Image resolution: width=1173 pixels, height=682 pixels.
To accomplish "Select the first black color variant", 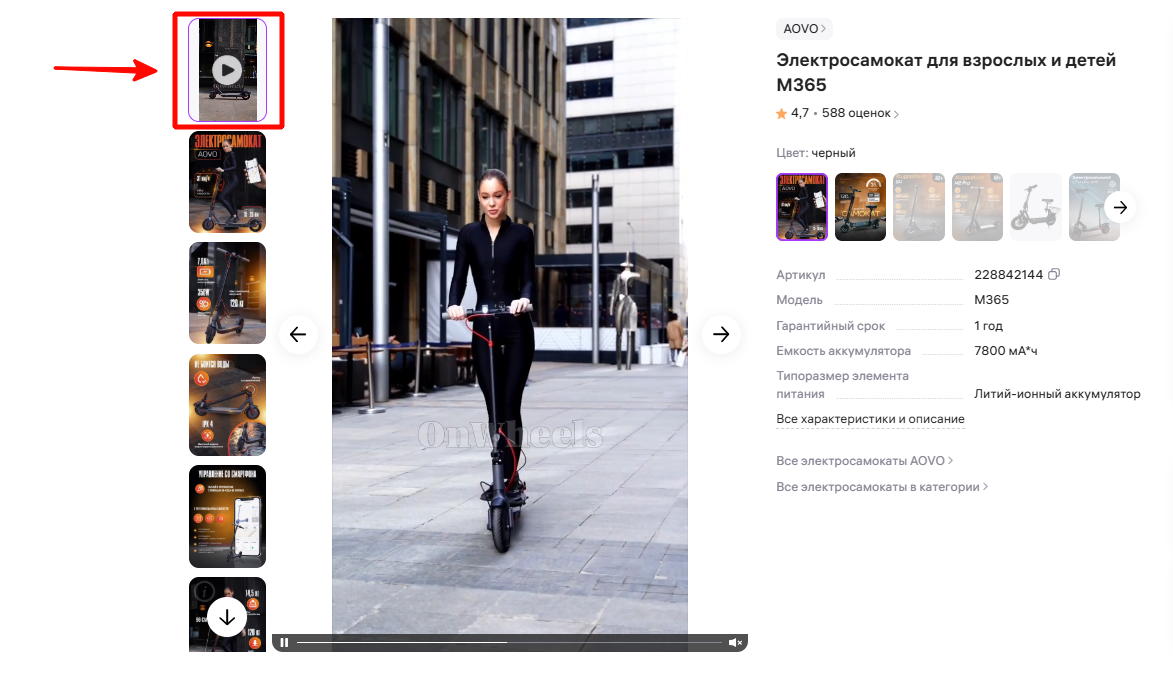I will click(802, 207).
